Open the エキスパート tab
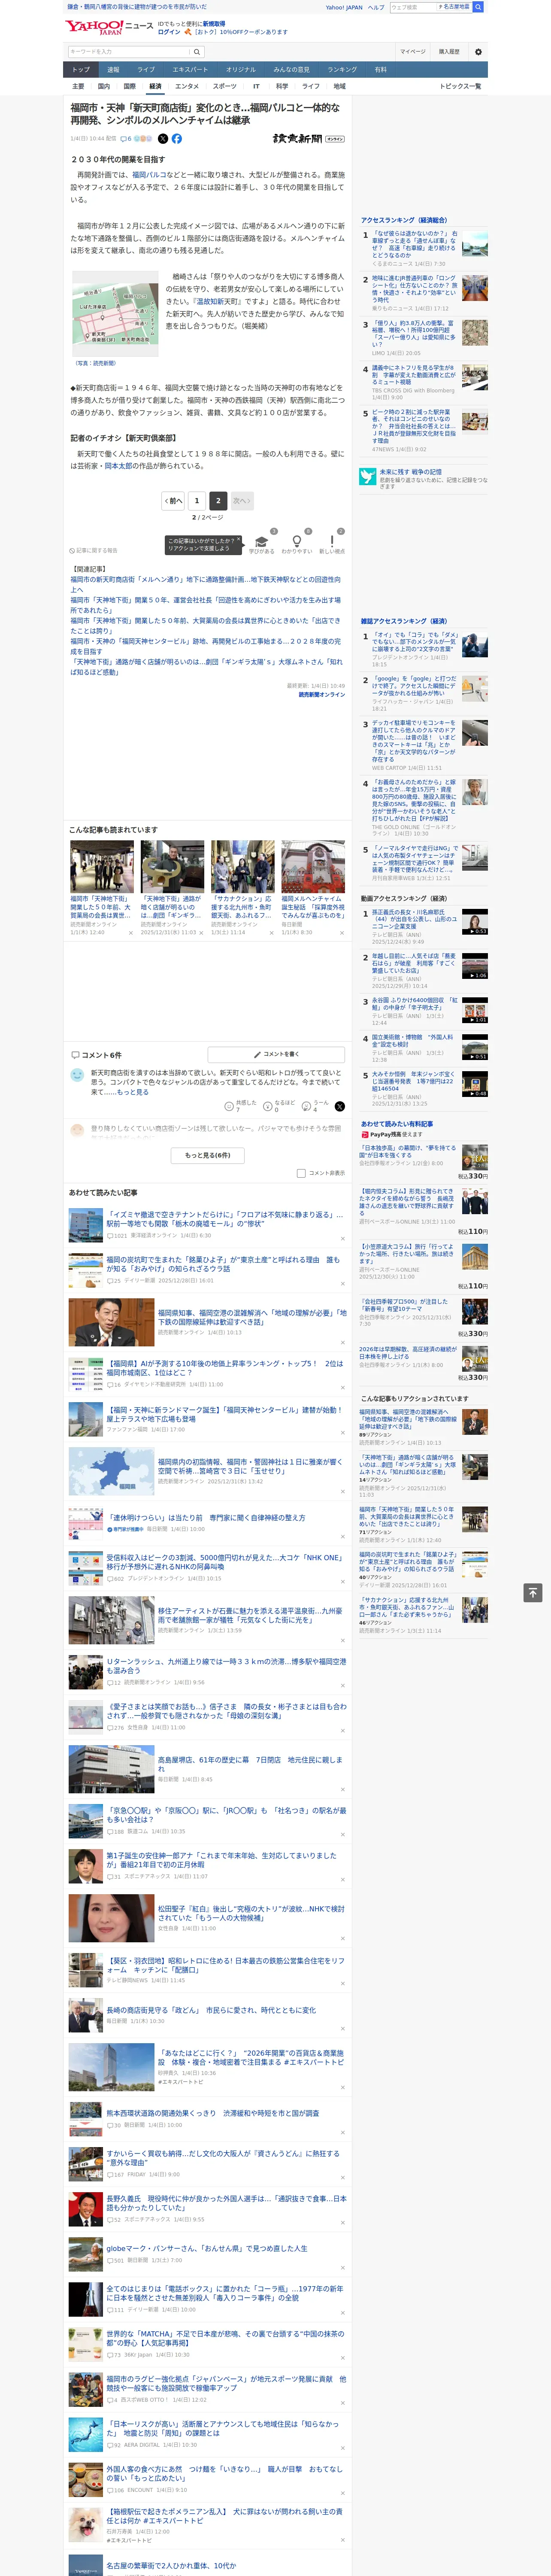551x2576 pixels. tap(190, 70)
